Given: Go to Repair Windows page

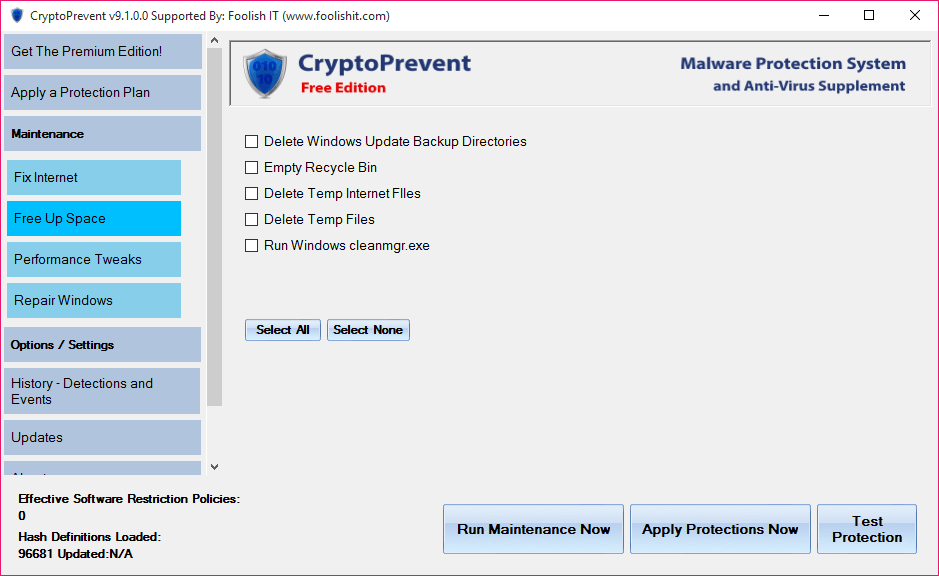Looking at the screenshot, I should click(94, 301).
